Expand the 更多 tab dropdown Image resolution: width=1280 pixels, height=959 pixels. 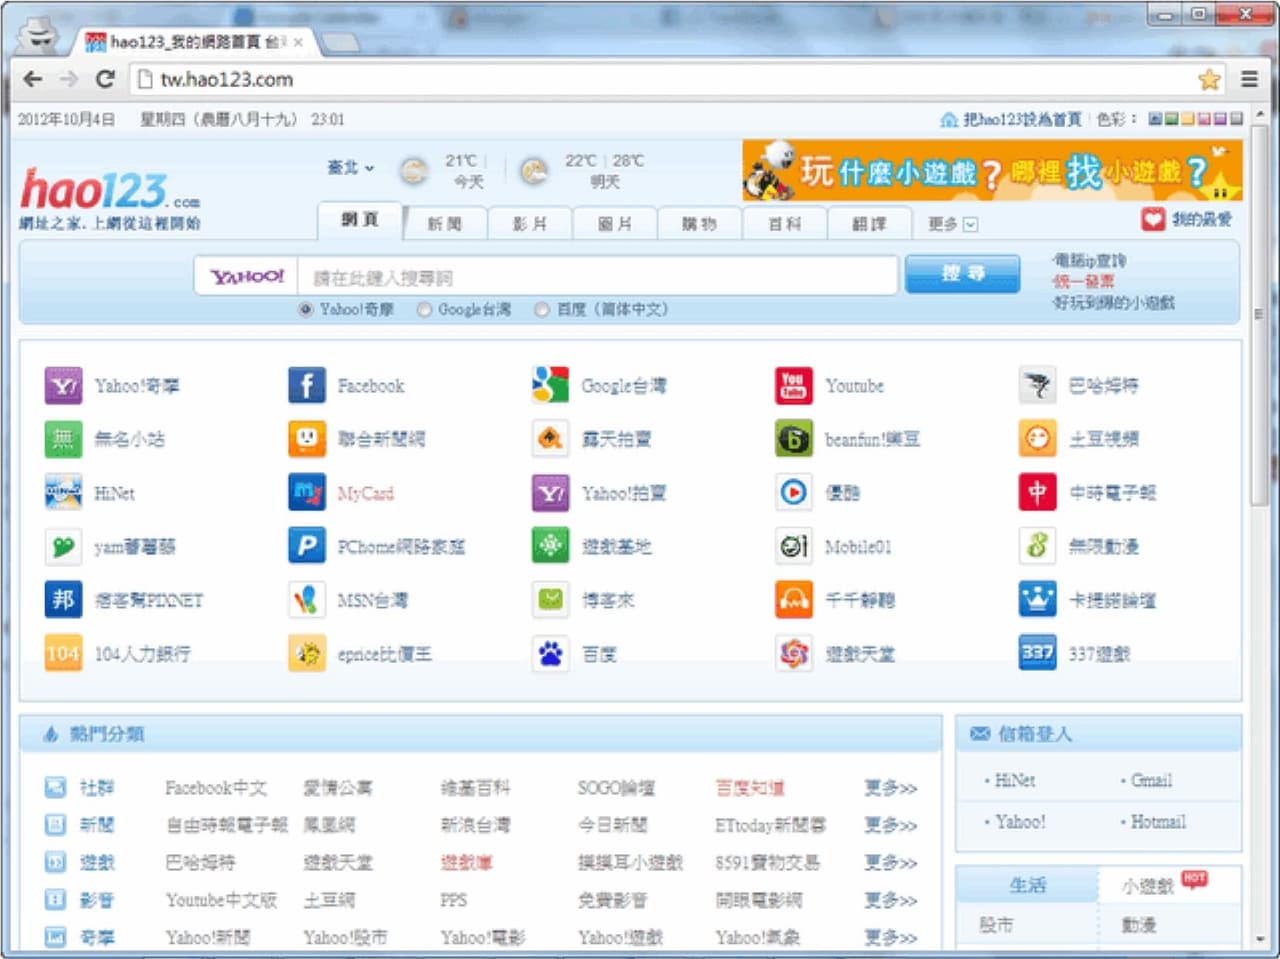click(952, 224)
